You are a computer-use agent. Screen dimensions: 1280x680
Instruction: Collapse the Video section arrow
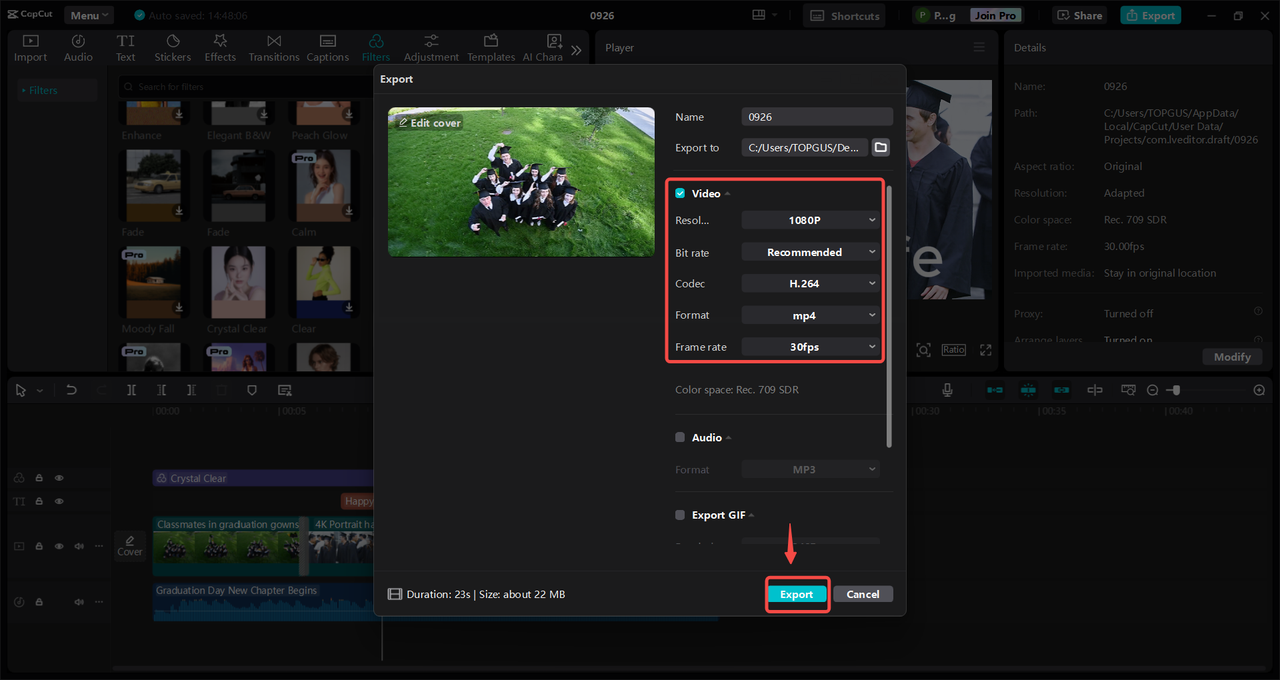[728, 194]
